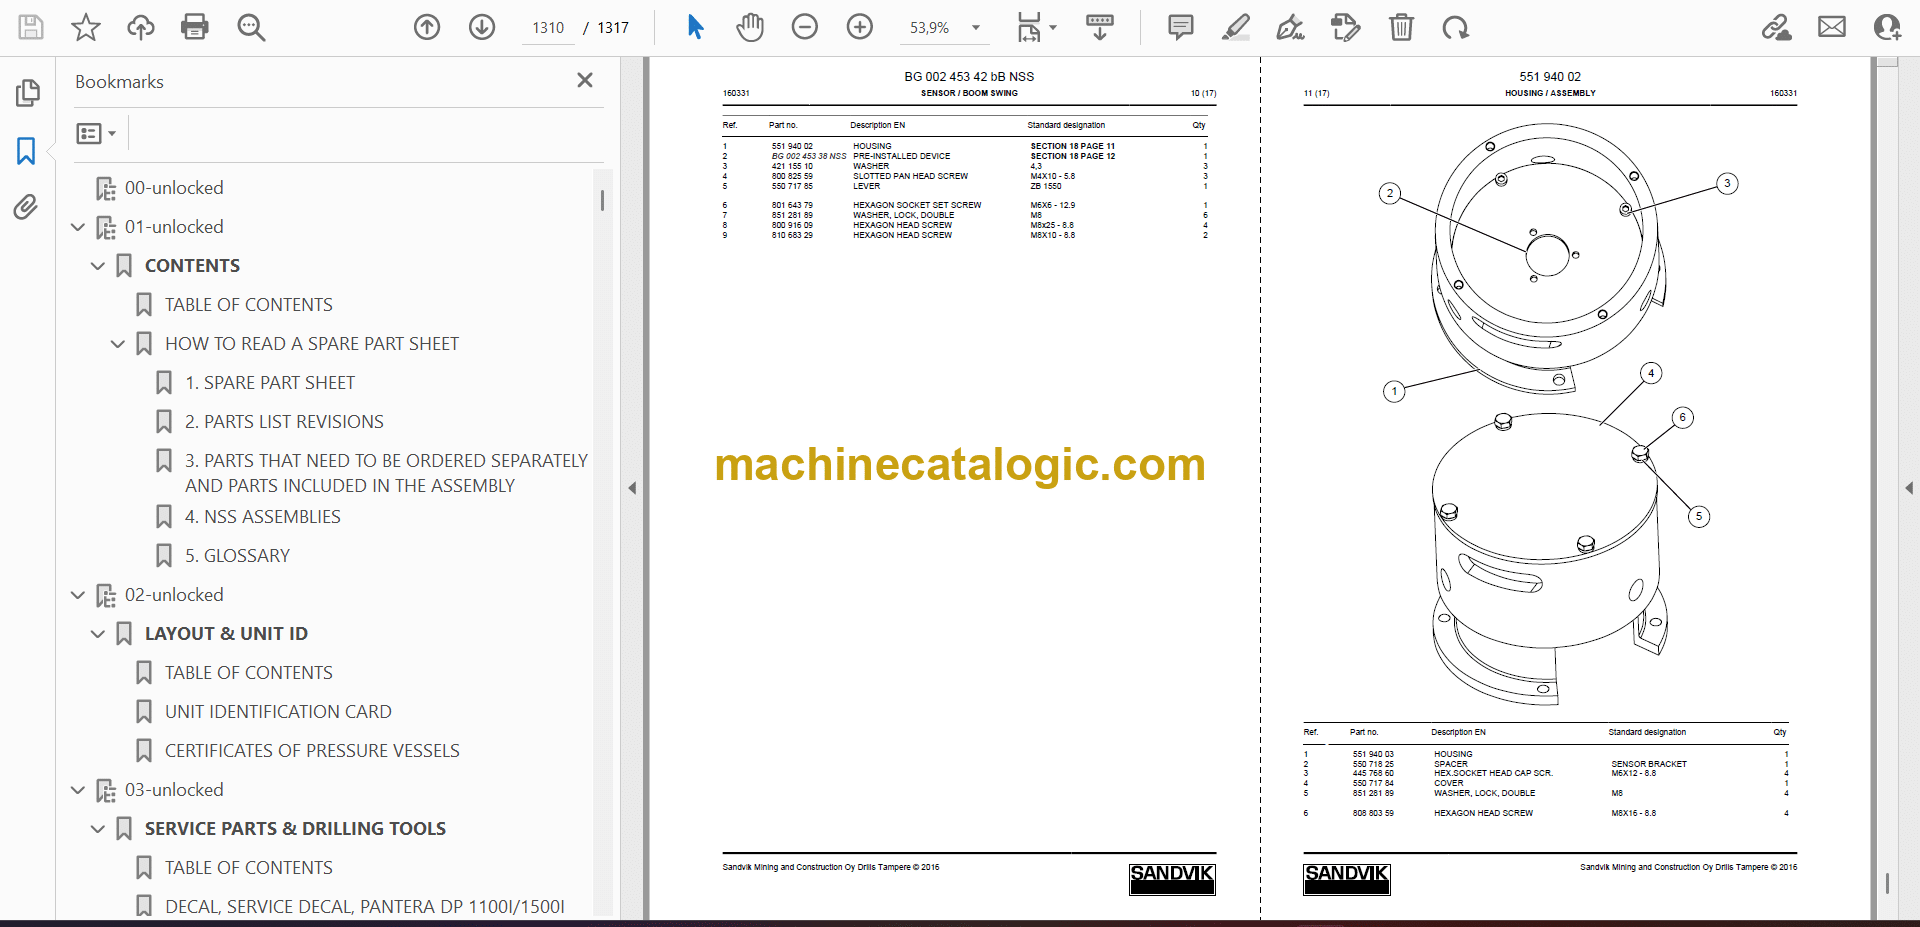Viewport: 1920px width, 927px height.
Task: Open the stamp annotation tool
Action: pyautogui.click(x=1346, y=27)
